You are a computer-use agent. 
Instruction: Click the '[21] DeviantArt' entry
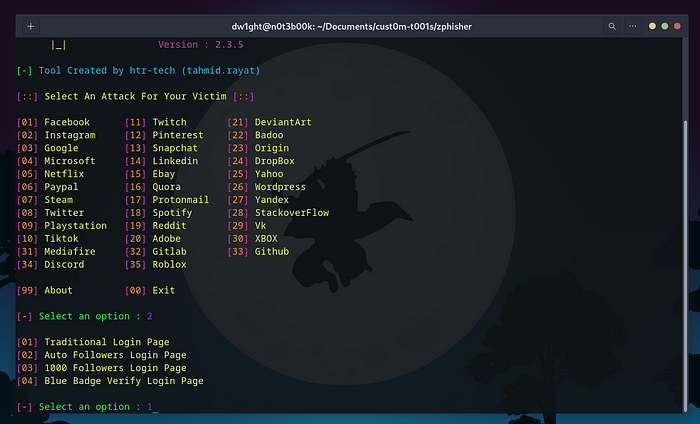click(270, 122)
